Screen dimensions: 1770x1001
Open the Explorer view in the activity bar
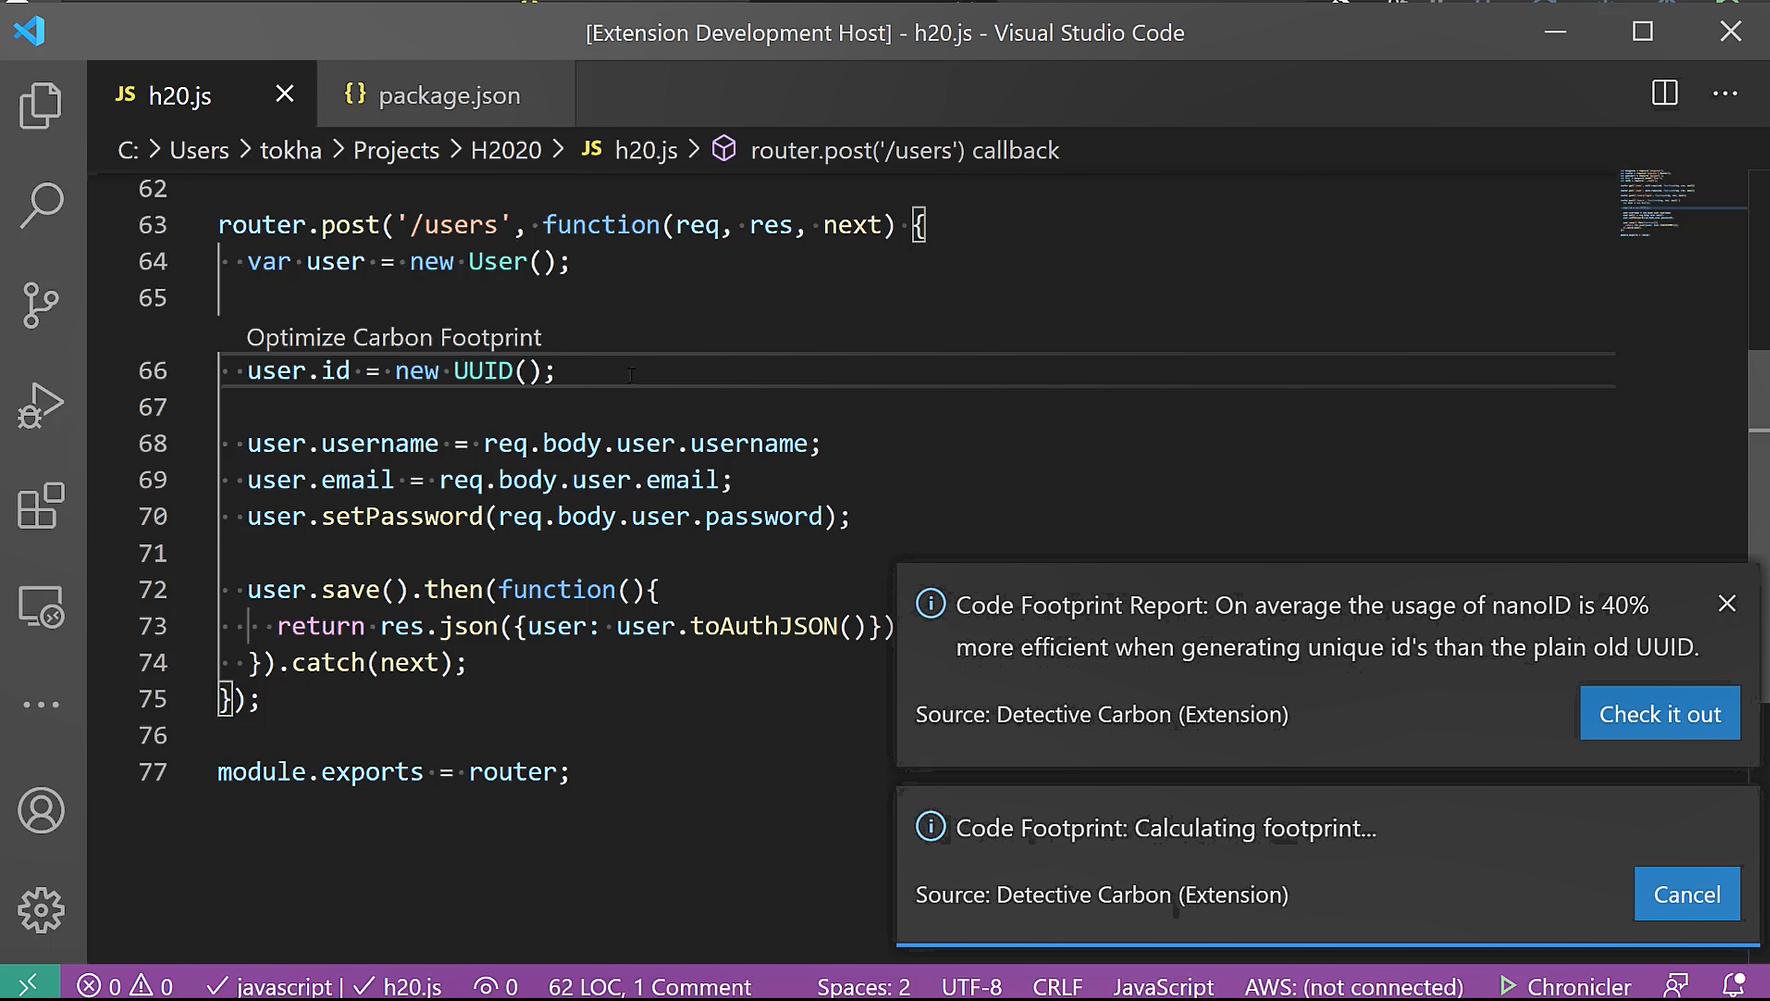(40, 105)
